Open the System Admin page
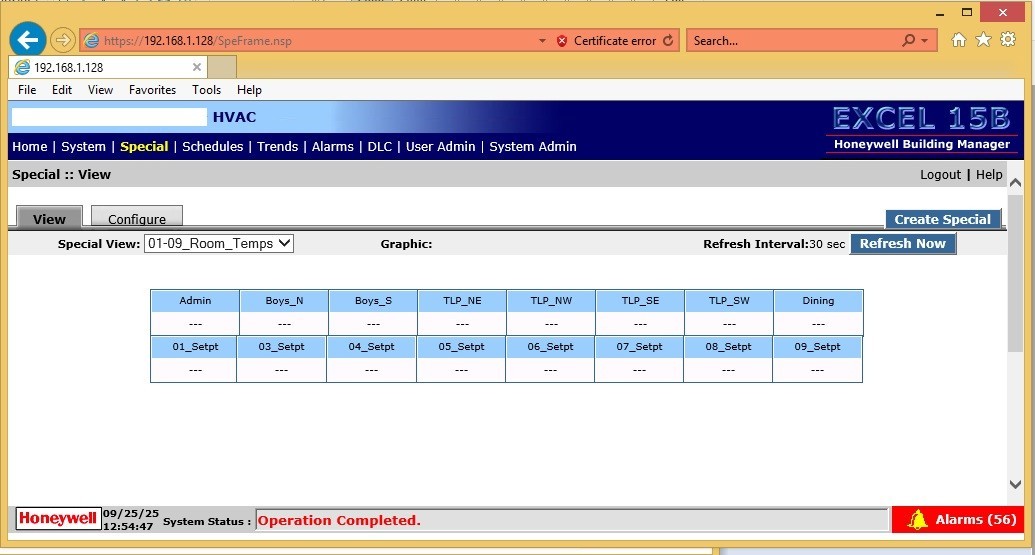 point(533,147)
